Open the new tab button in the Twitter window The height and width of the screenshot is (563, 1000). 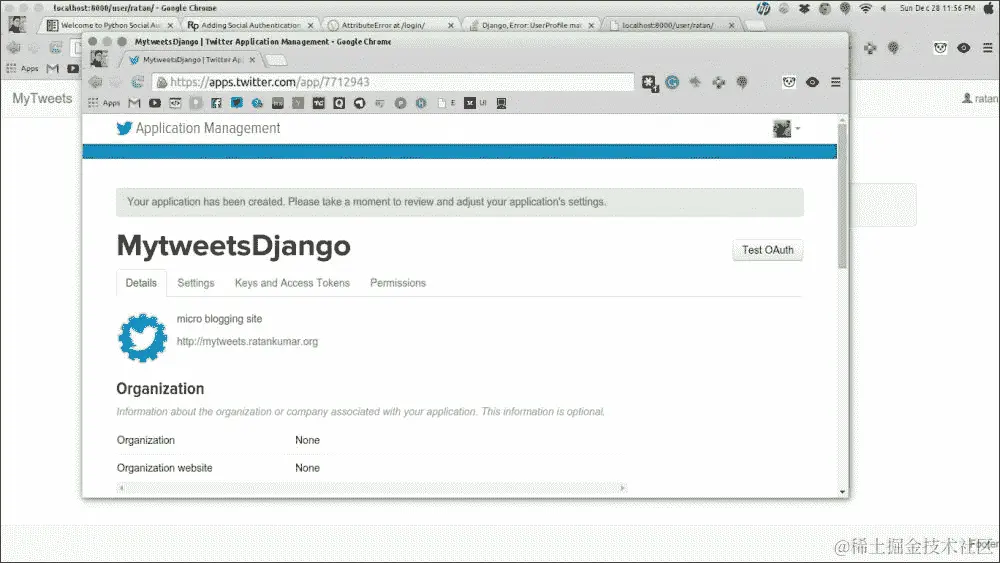pos(276,60)
